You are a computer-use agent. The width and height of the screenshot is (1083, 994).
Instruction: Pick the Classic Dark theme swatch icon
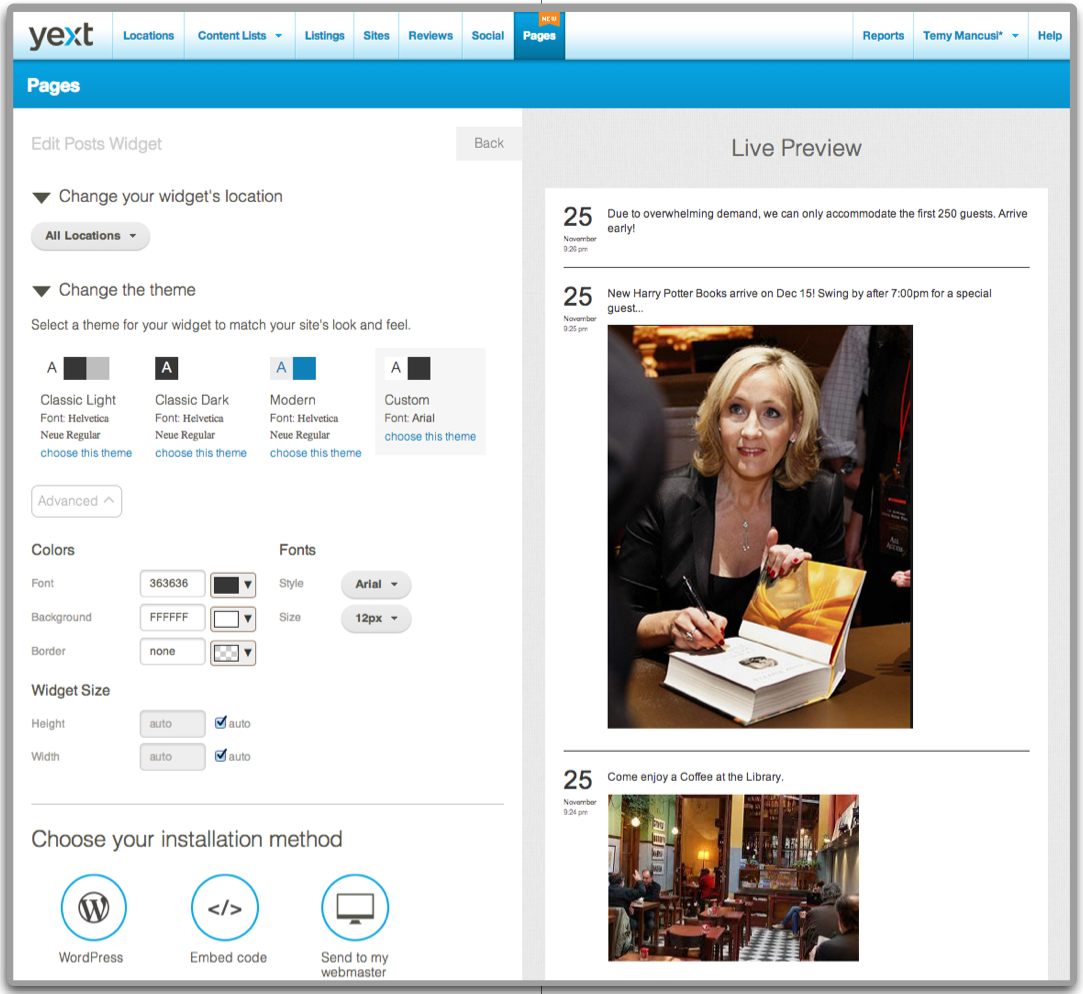[x=166, y=368]
